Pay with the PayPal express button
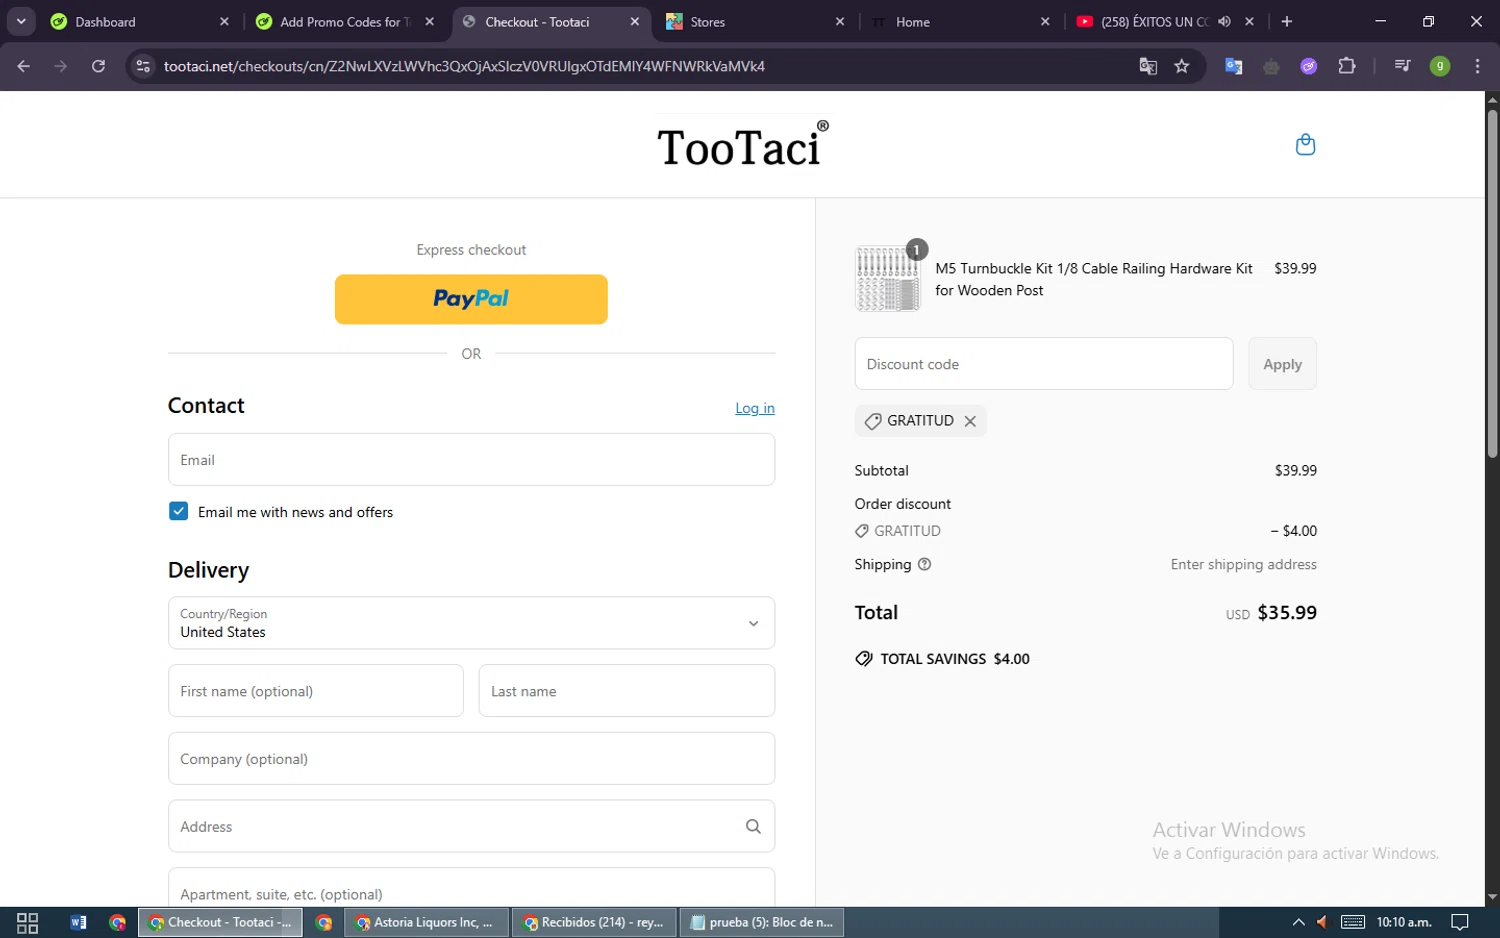The image size is (1500, 938). 471,299
